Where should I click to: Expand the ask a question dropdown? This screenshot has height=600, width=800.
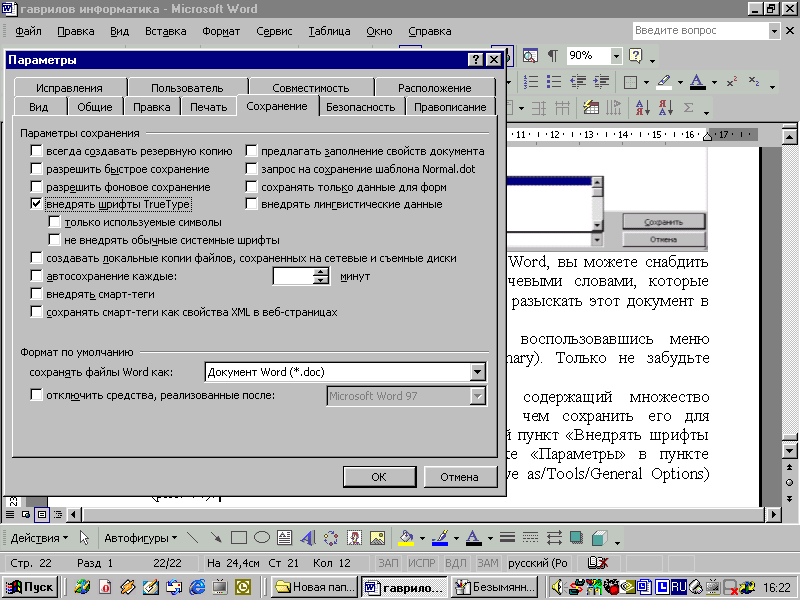tap(774, 31)
